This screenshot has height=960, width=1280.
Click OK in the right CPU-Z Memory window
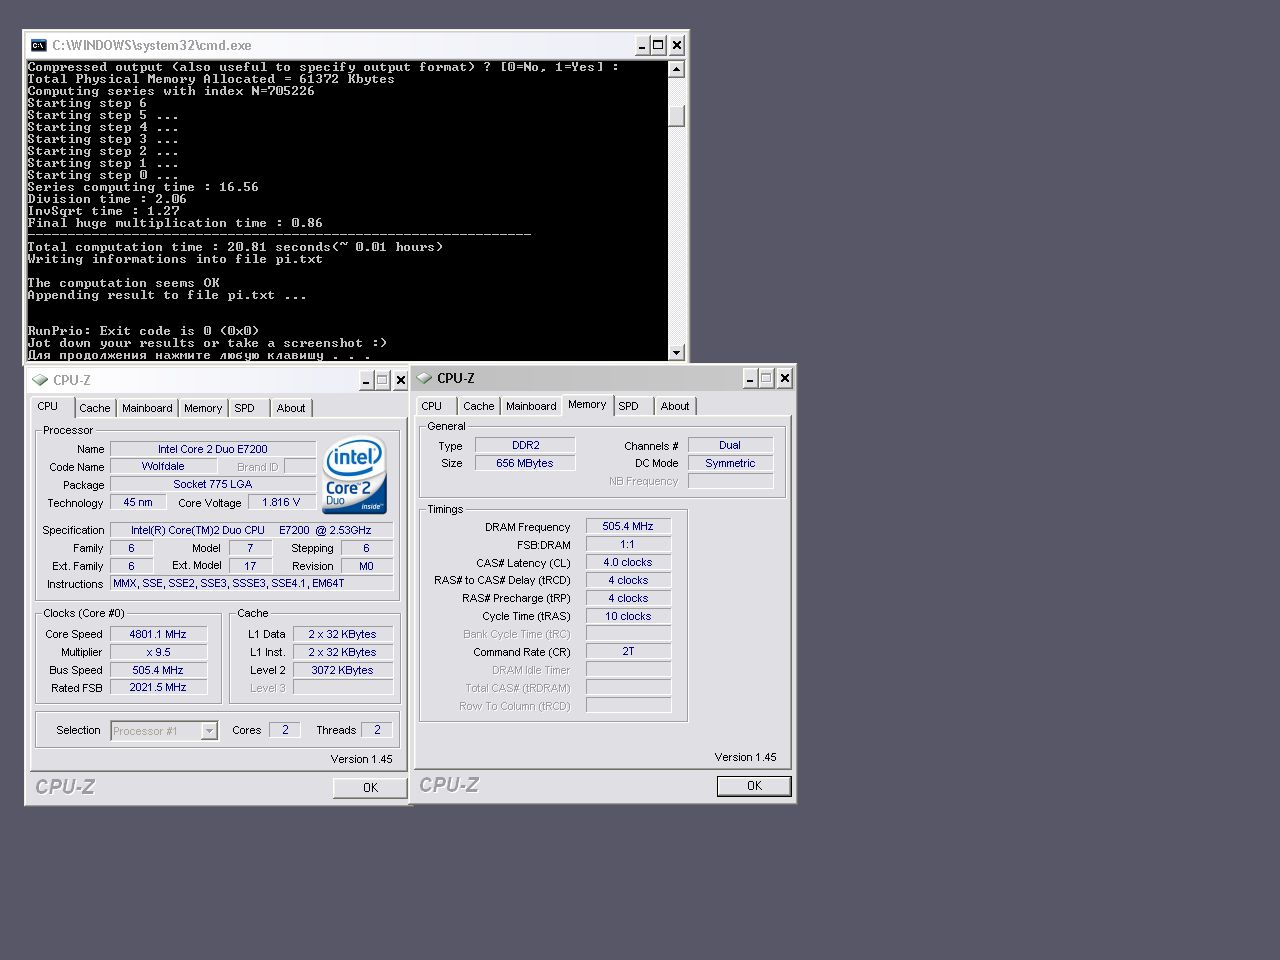[754, 786]
